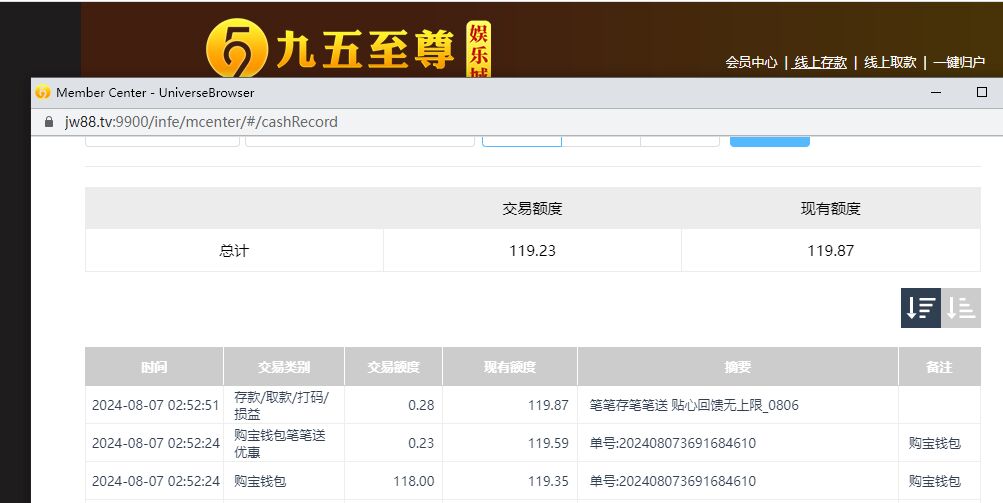
Task: Click the 交易额度 table column header
Action: [393, 367]
